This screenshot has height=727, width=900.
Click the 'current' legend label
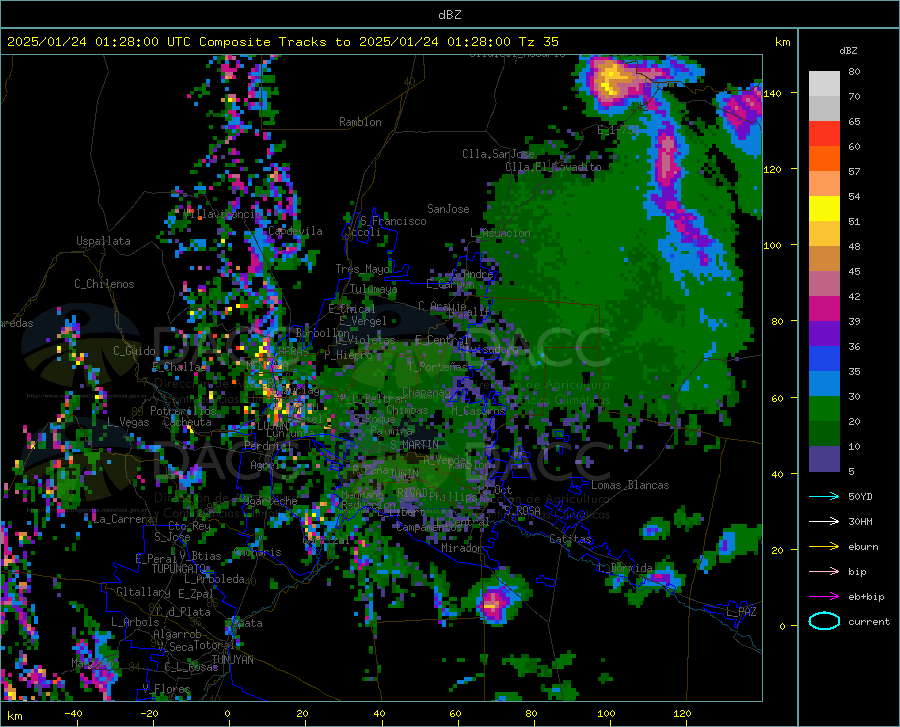[868, 621]
